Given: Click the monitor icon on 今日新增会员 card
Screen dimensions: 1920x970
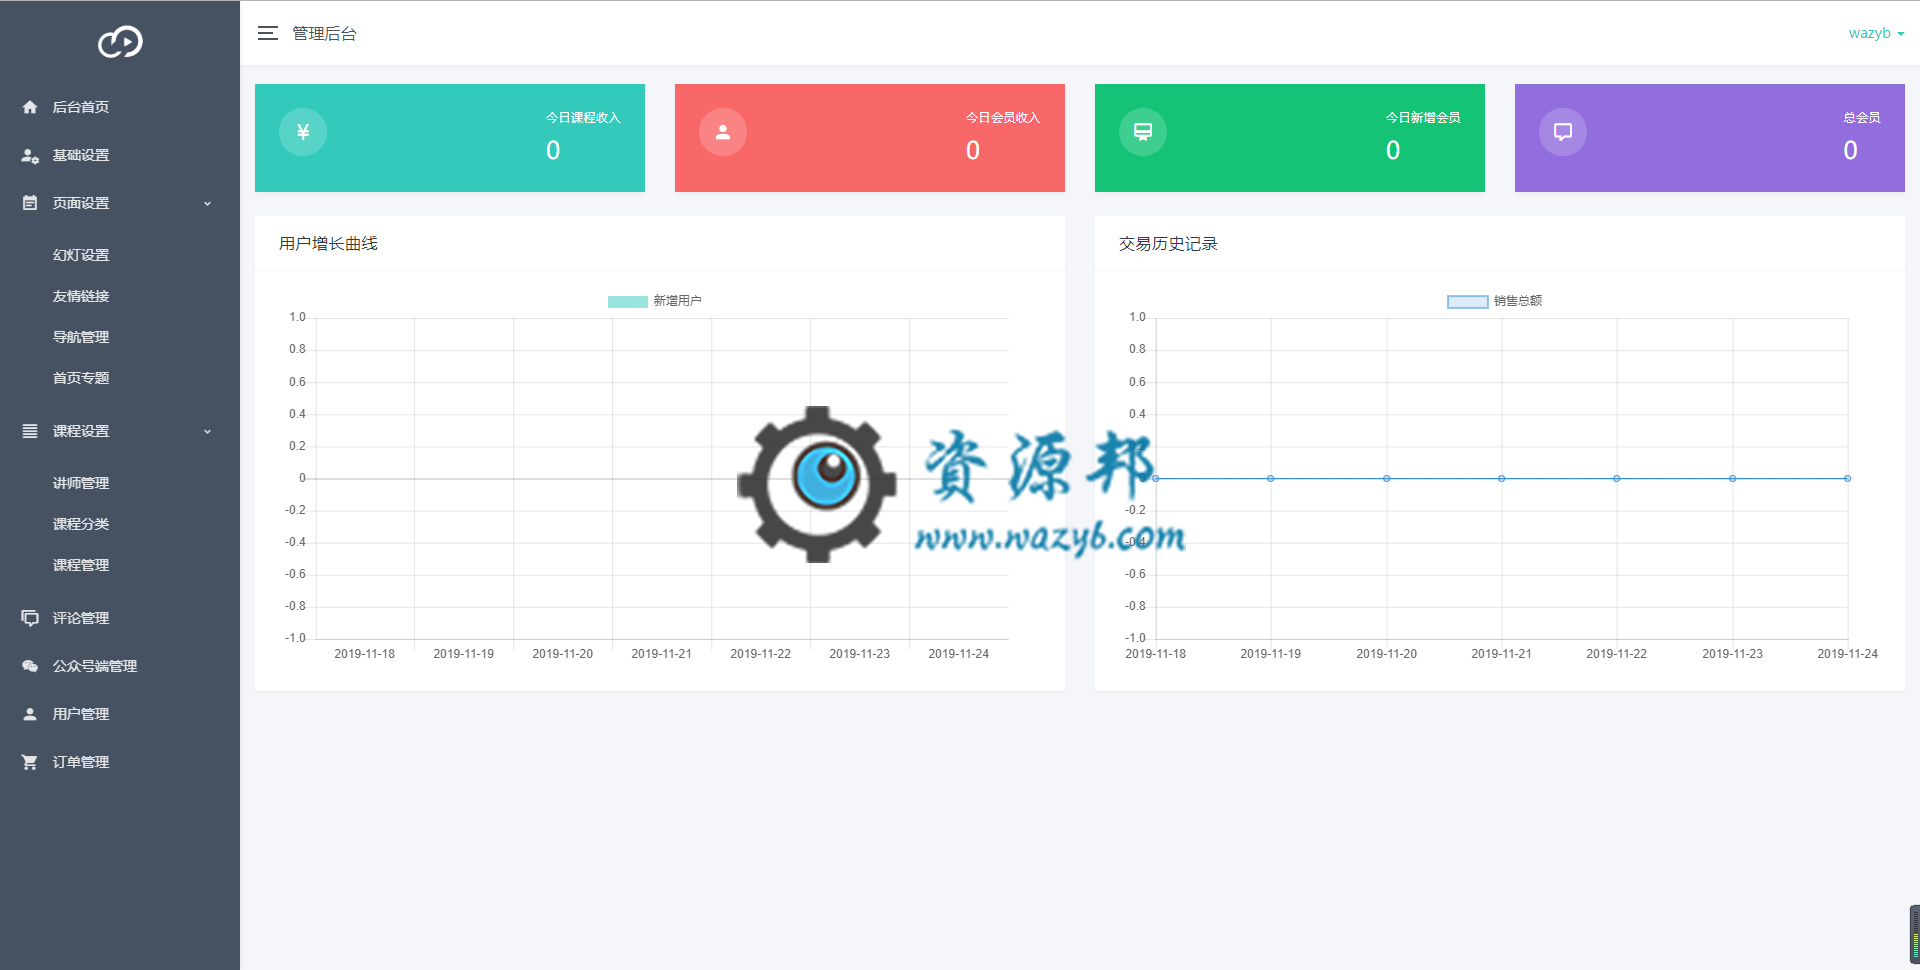Looking at the screenshot, I should pos(1143,132).
